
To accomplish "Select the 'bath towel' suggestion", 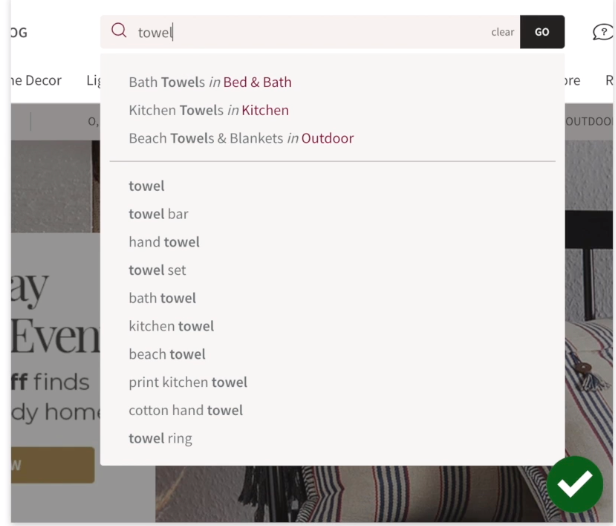I will click(162, 298).
